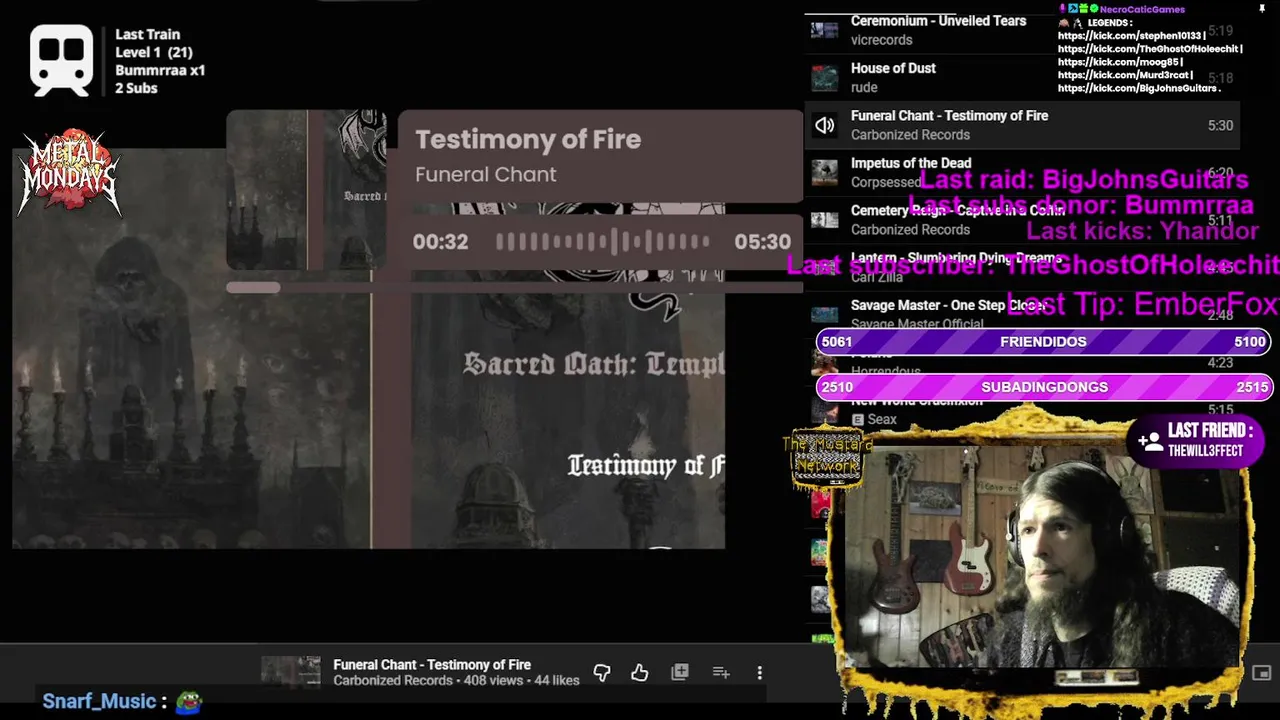Open the kick.com/moog85 link

pos(1118,62)
